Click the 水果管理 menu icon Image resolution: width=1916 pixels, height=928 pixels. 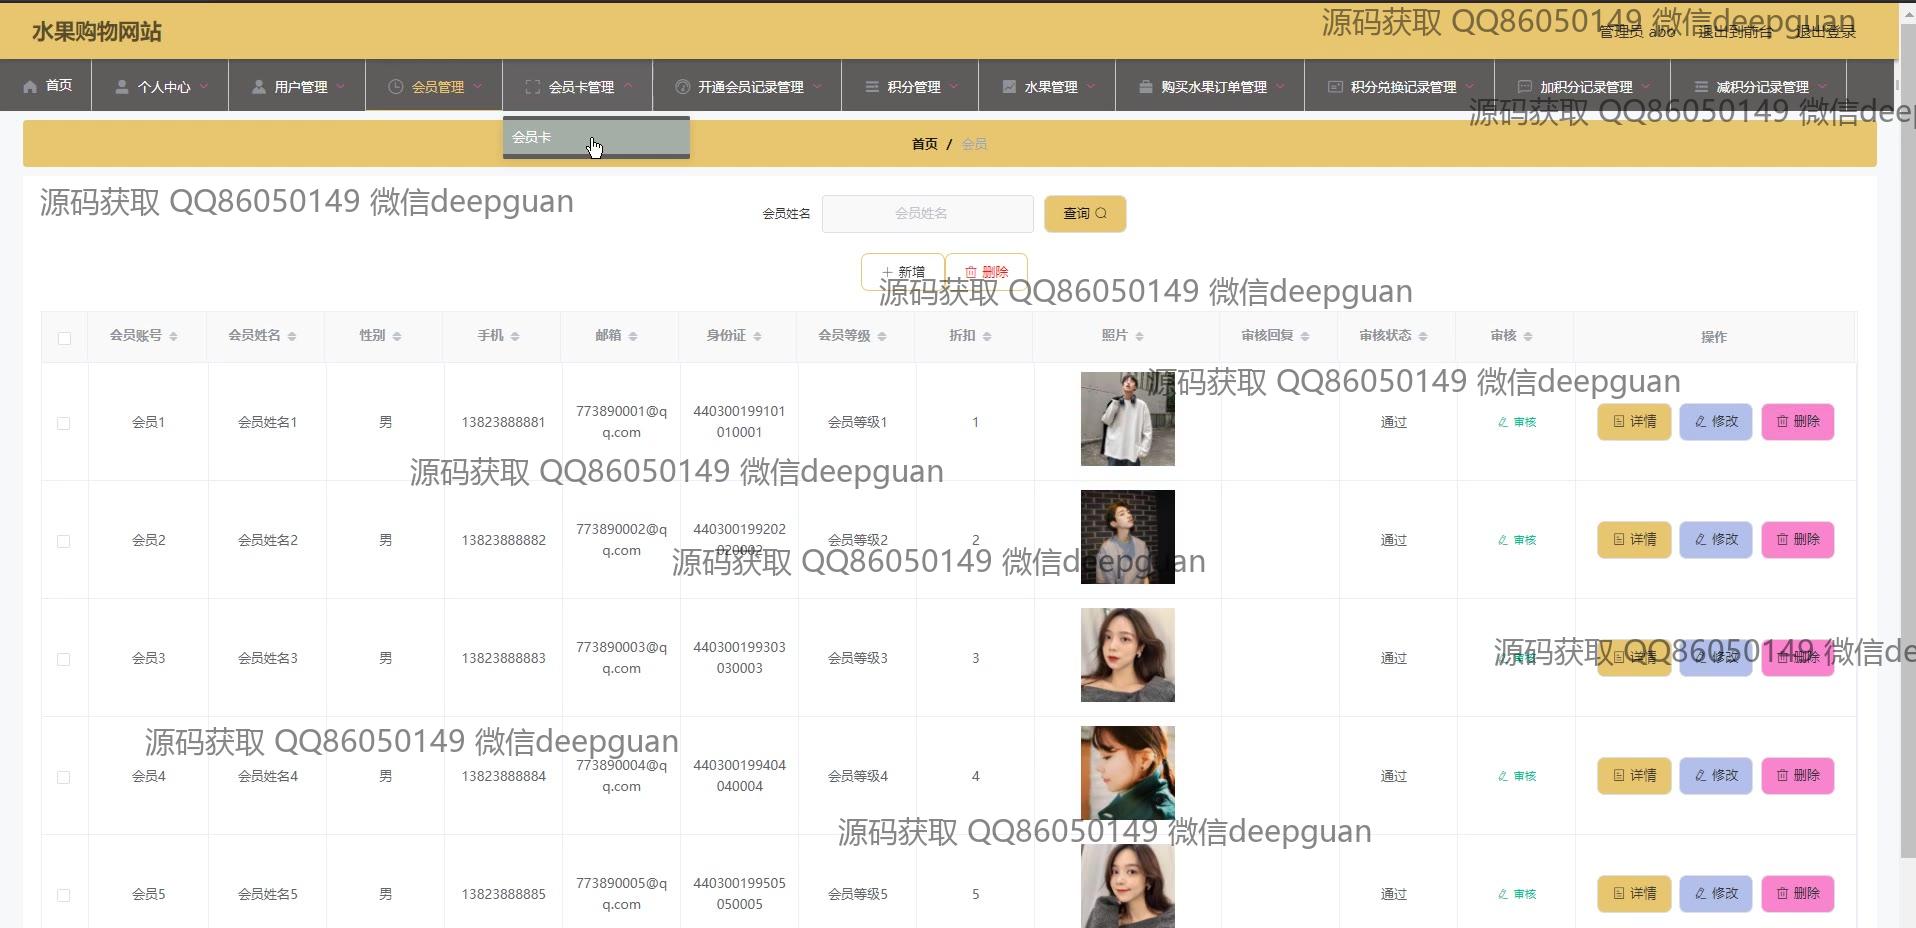click(x=1009, y=88)
